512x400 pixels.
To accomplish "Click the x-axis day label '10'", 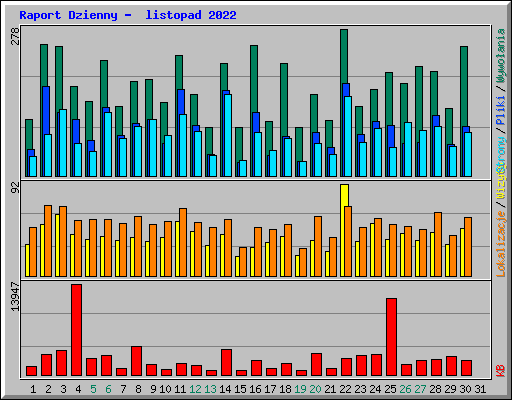I will click(165, 389).
